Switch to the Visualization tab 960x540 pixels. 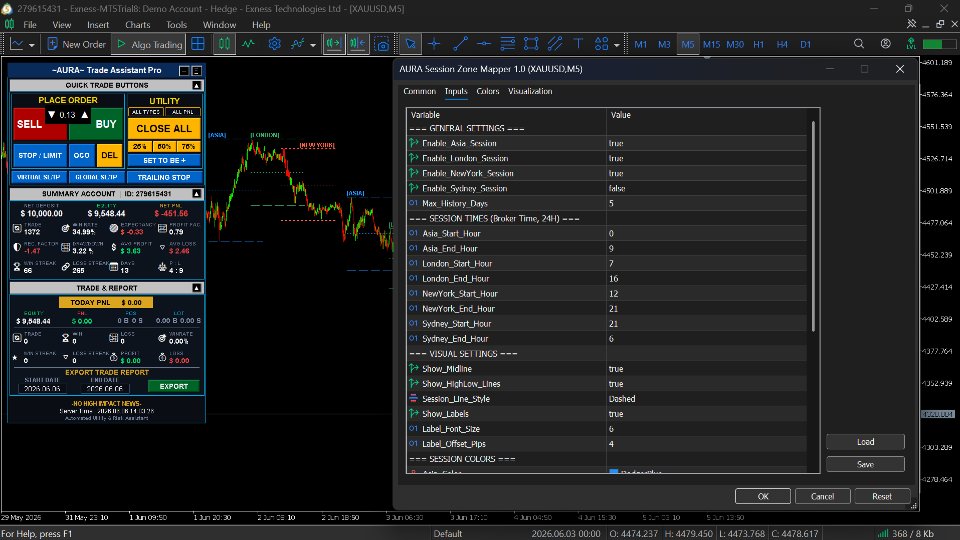click(x=530, y=91)
